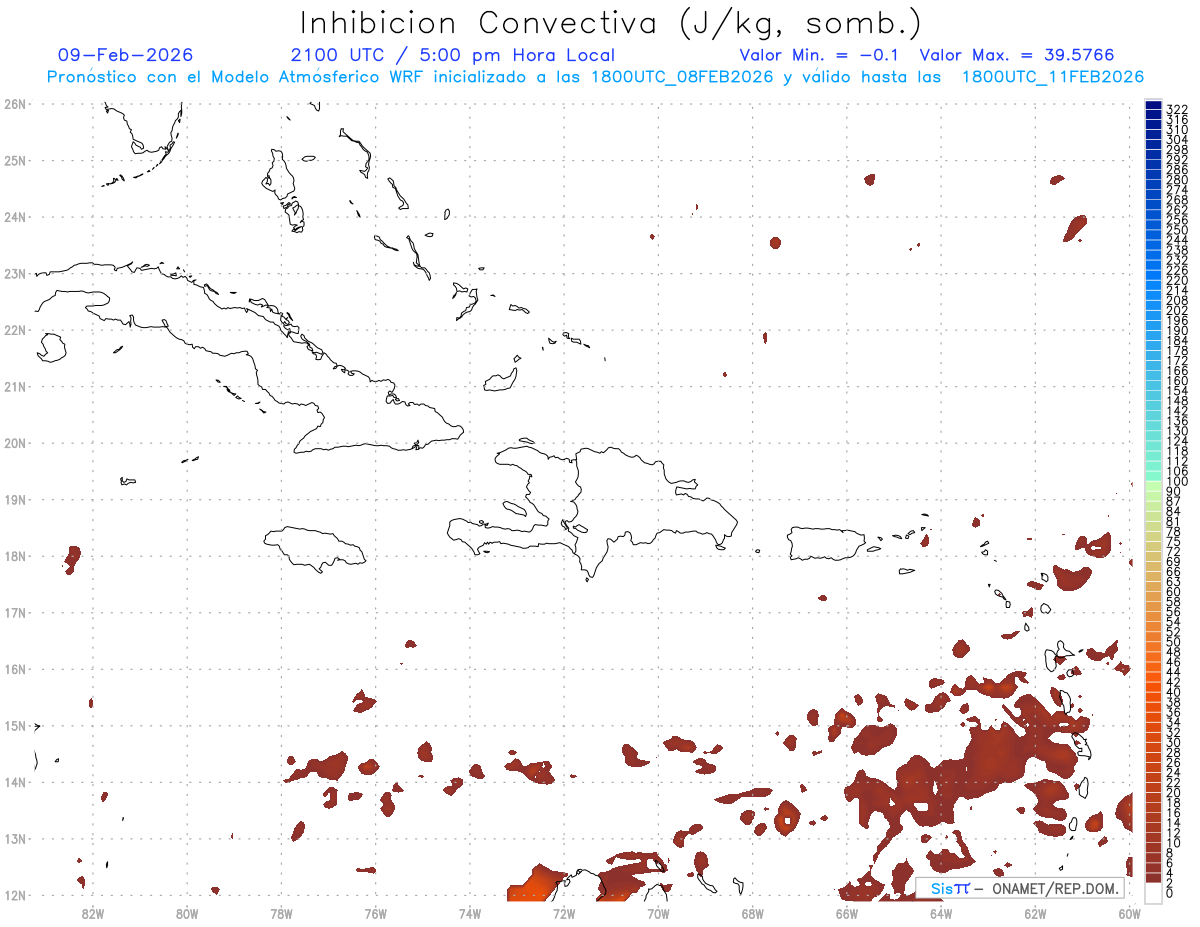Click the 20N latitude label
The width and height of the screenshot is (1200, 927).
[14, 443]
